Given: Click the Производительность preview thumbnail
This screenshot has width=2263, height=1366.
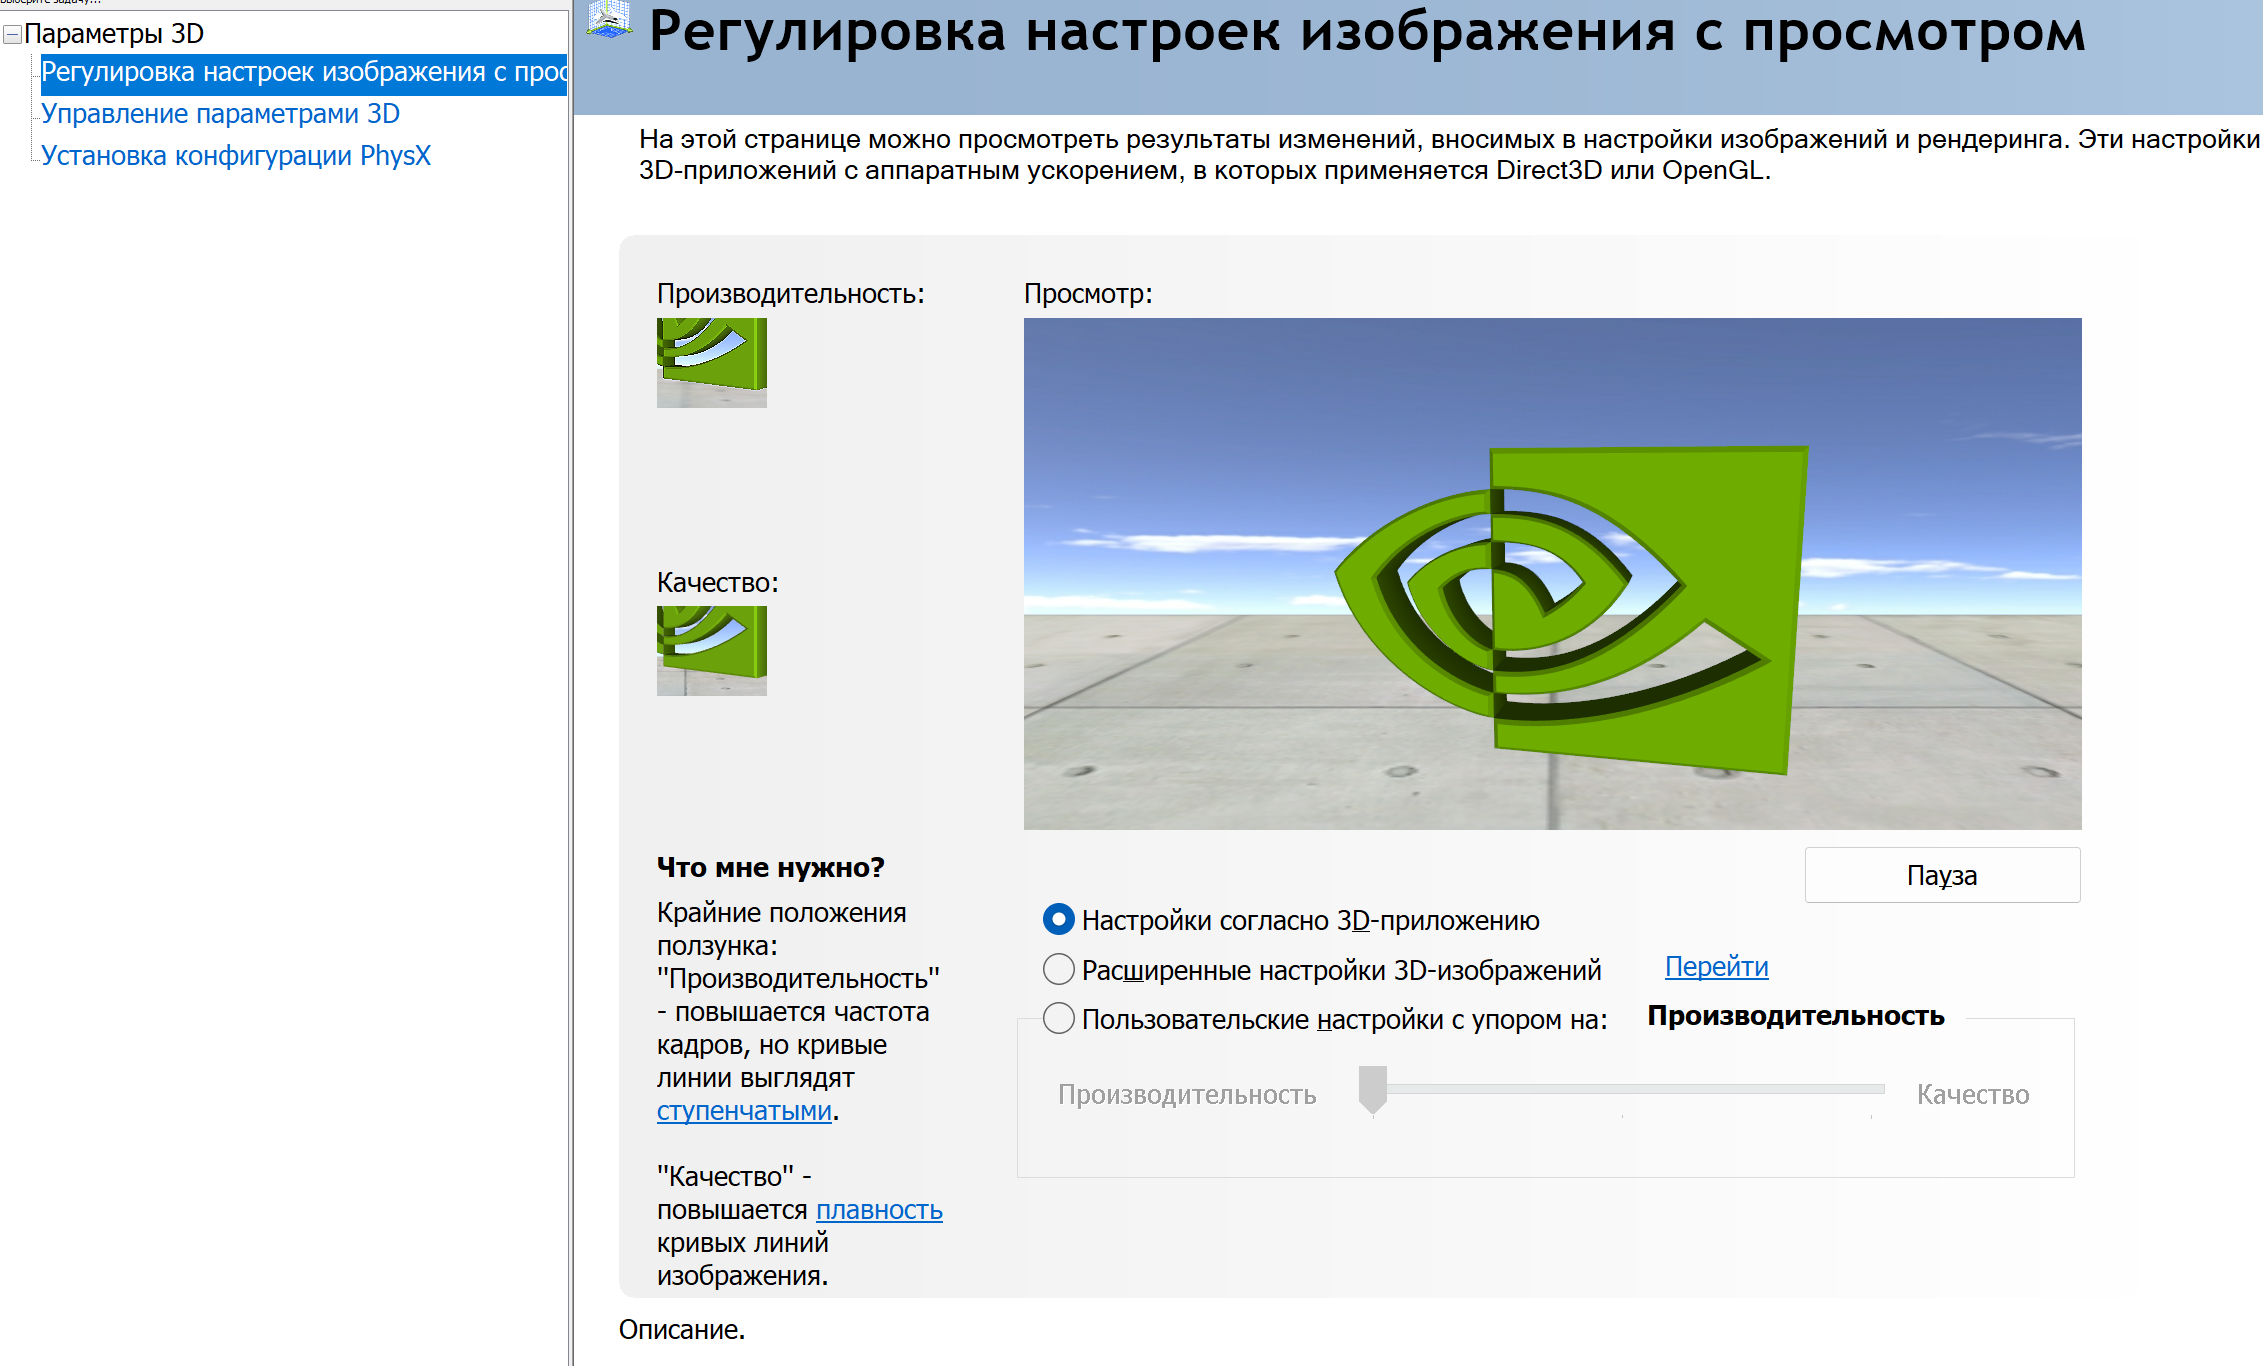Looking at the screenshot, I should point(712,362).
